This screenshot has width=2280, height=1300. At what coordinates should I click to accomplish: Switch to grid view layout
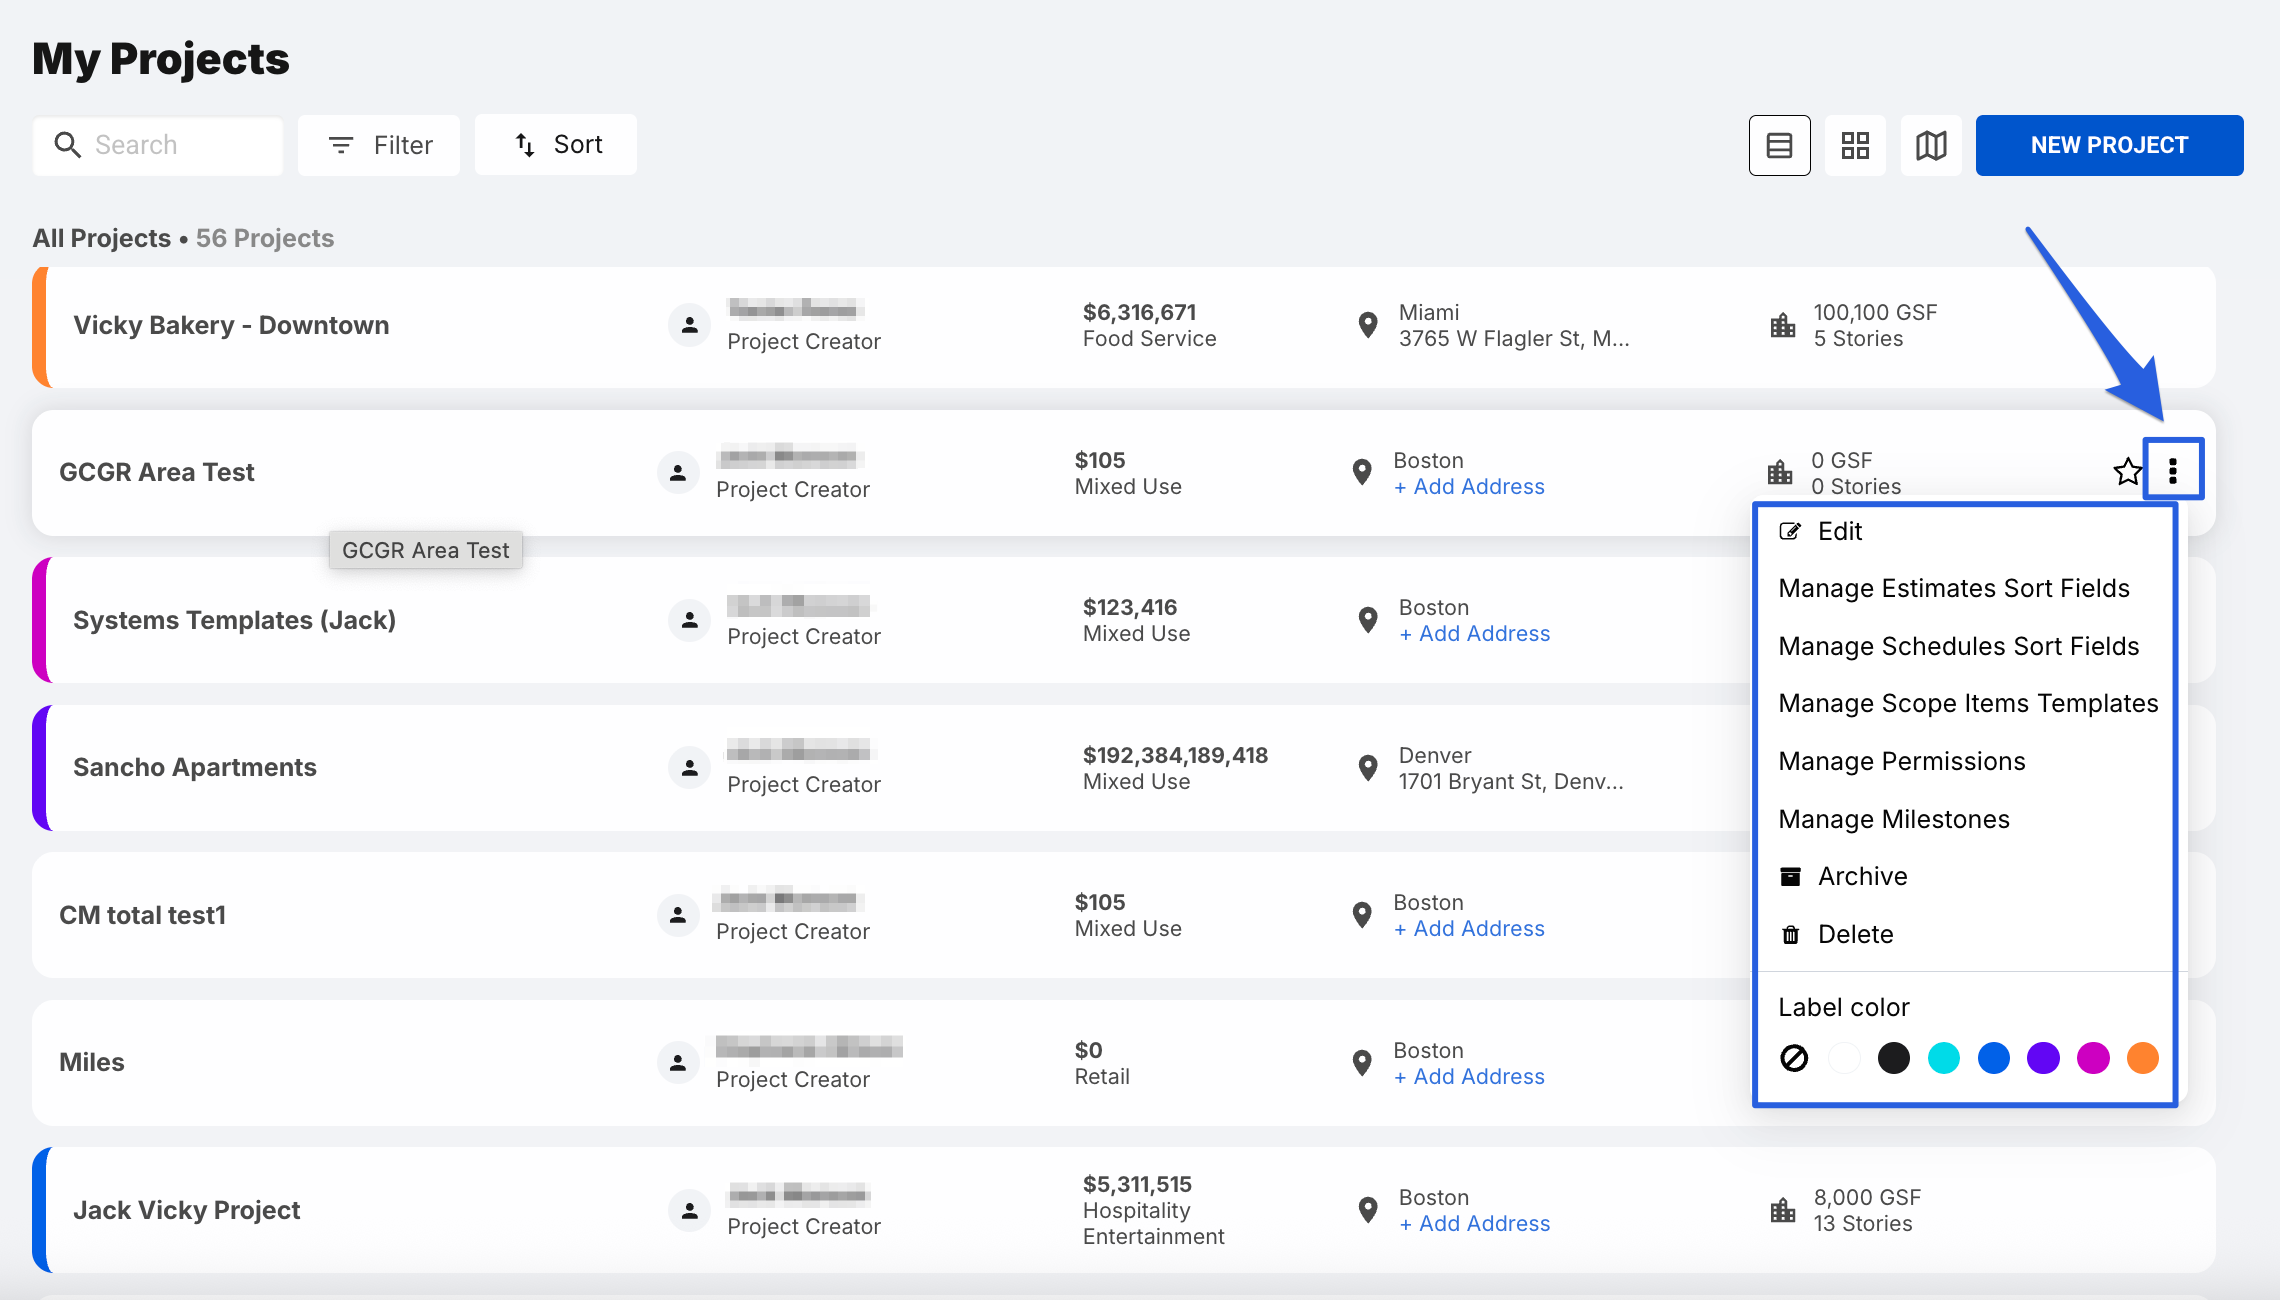click(1855, 146)
